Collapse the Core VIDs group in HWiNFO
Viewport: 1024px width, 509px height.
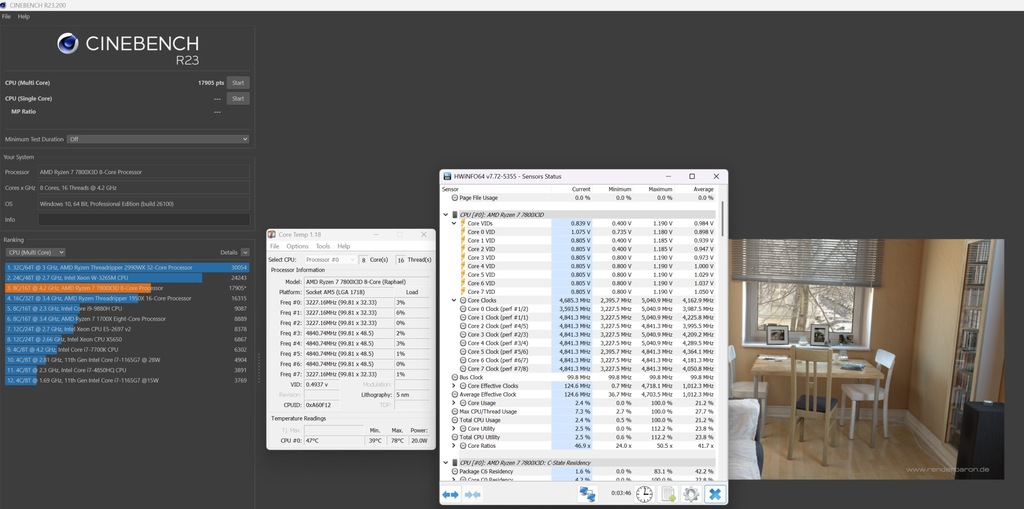454,223
